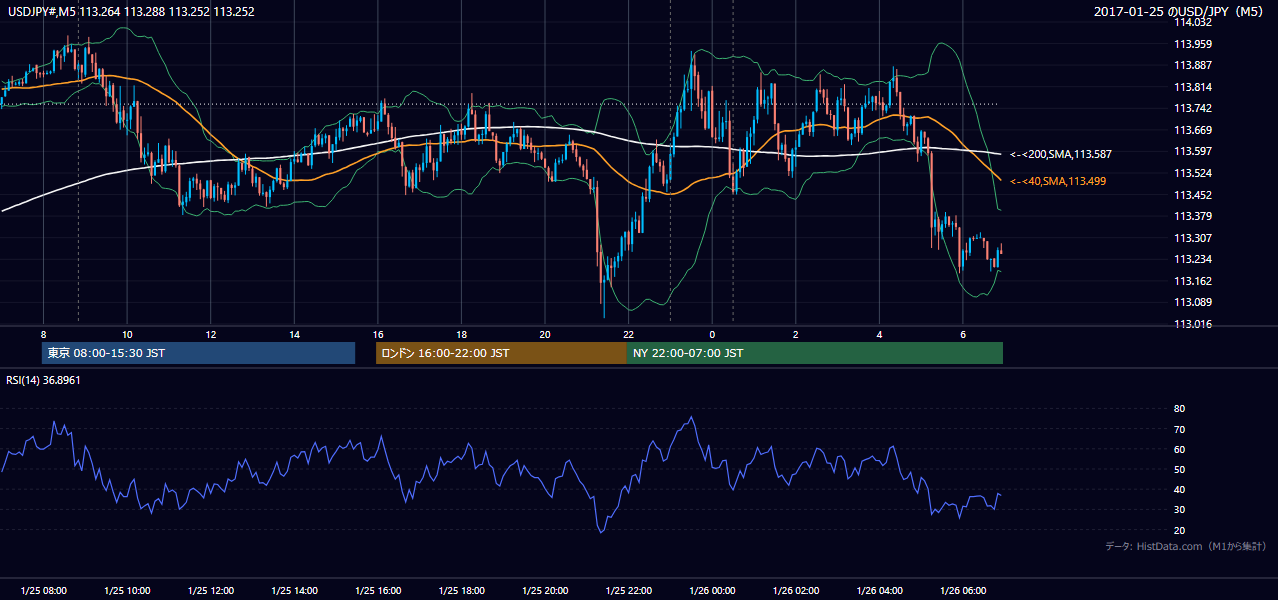The height and width of the screenshot is (600, 1278).
Task: Click the 1/25 12:00 time axis label
Action: tap(211, 591)
